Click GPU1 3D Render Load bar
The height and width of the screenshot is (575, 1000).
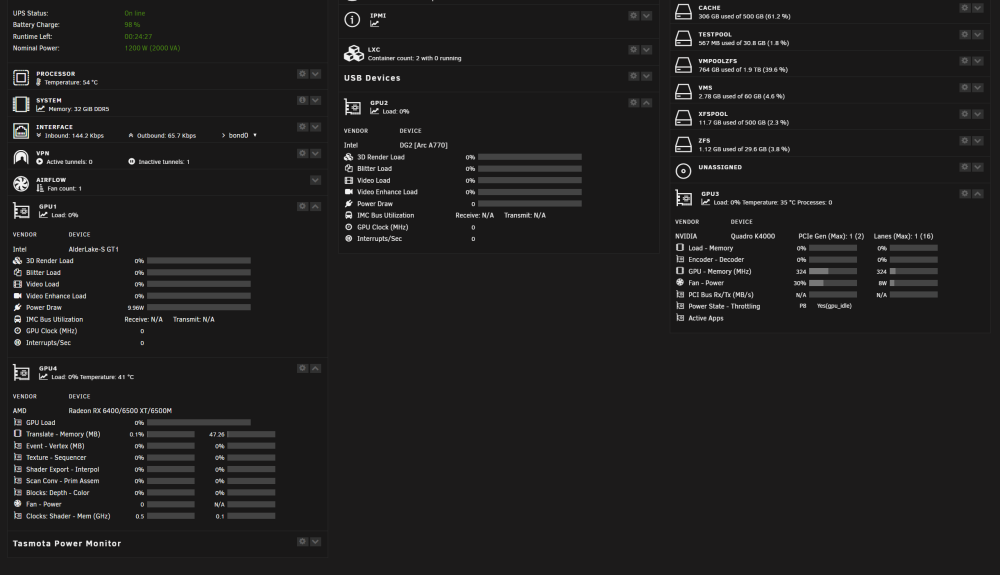(x=199, y=261)
